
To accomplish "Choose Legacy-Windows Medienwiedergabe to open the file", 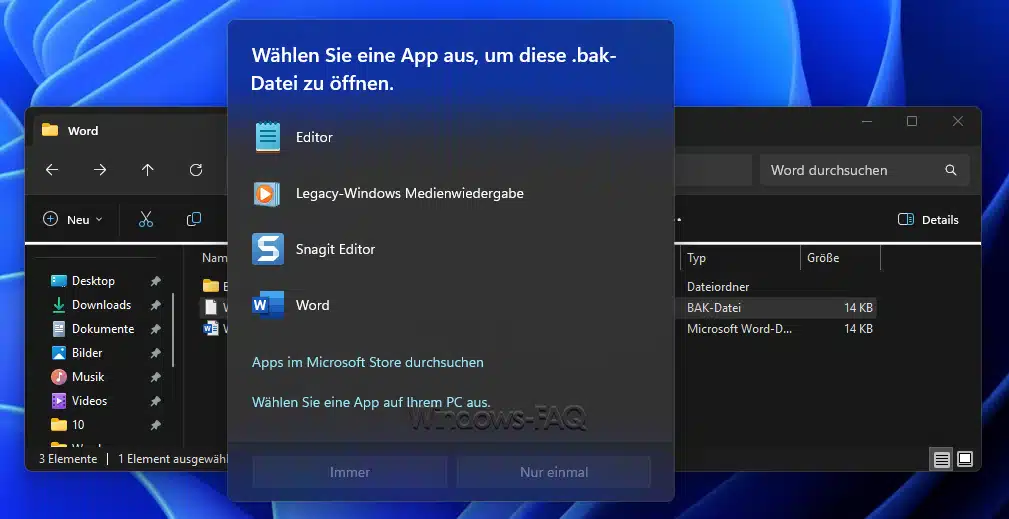I will 409,193.
